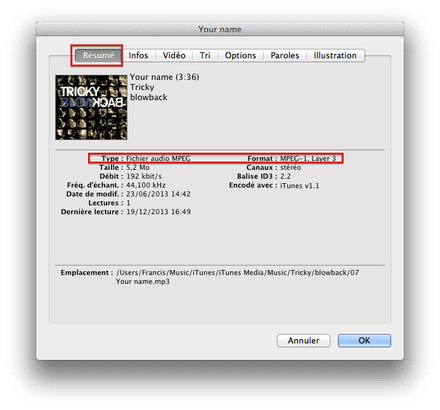The image size is (440, 410).
Task: Click the Débit value 192 kbit/s
Action: point(144,176)
